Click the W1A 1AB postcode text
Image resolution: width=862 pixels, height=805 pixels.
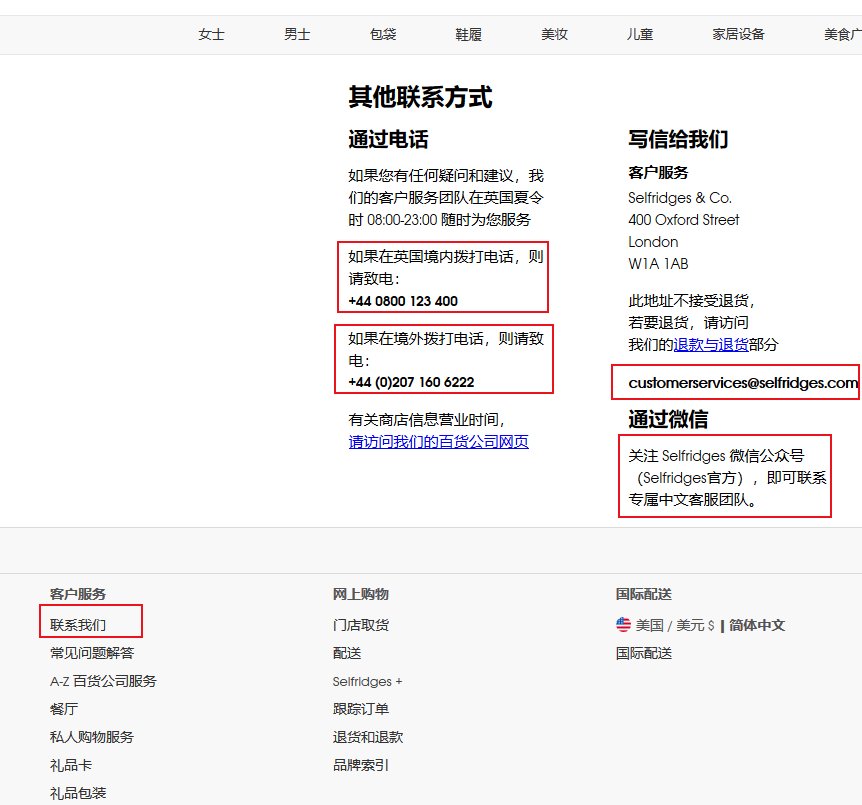tap(658, 264)
